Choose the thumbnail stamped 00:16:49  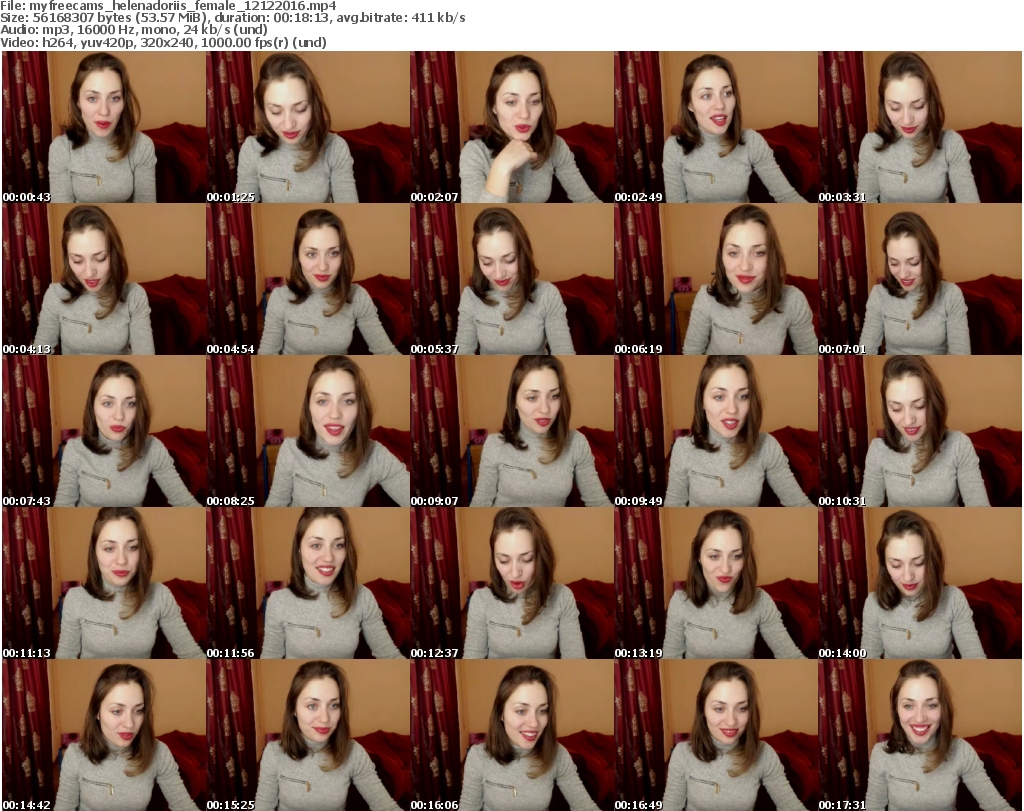tap(716, 735)
